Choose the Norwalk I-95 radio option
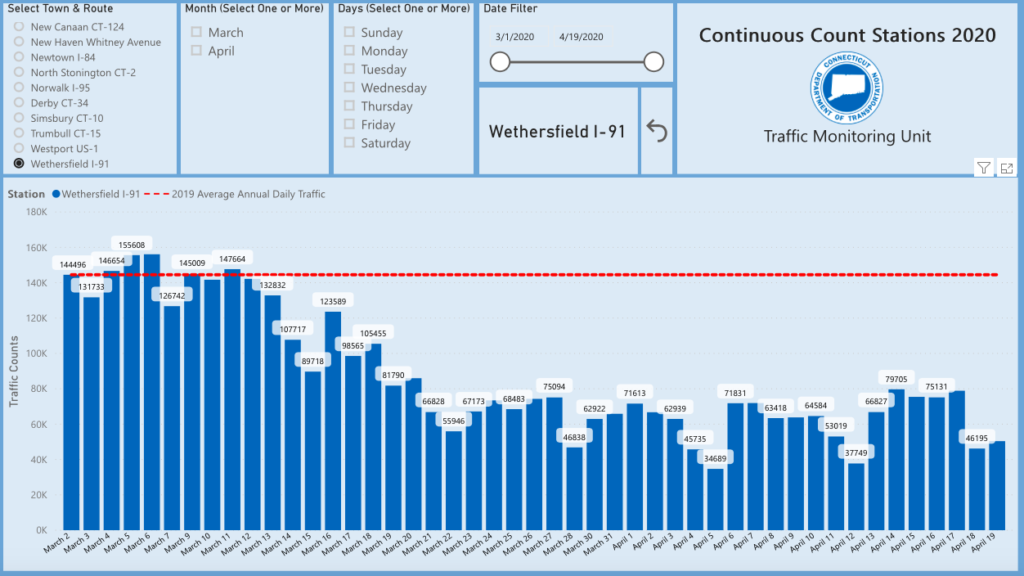 tap(18, 88)
